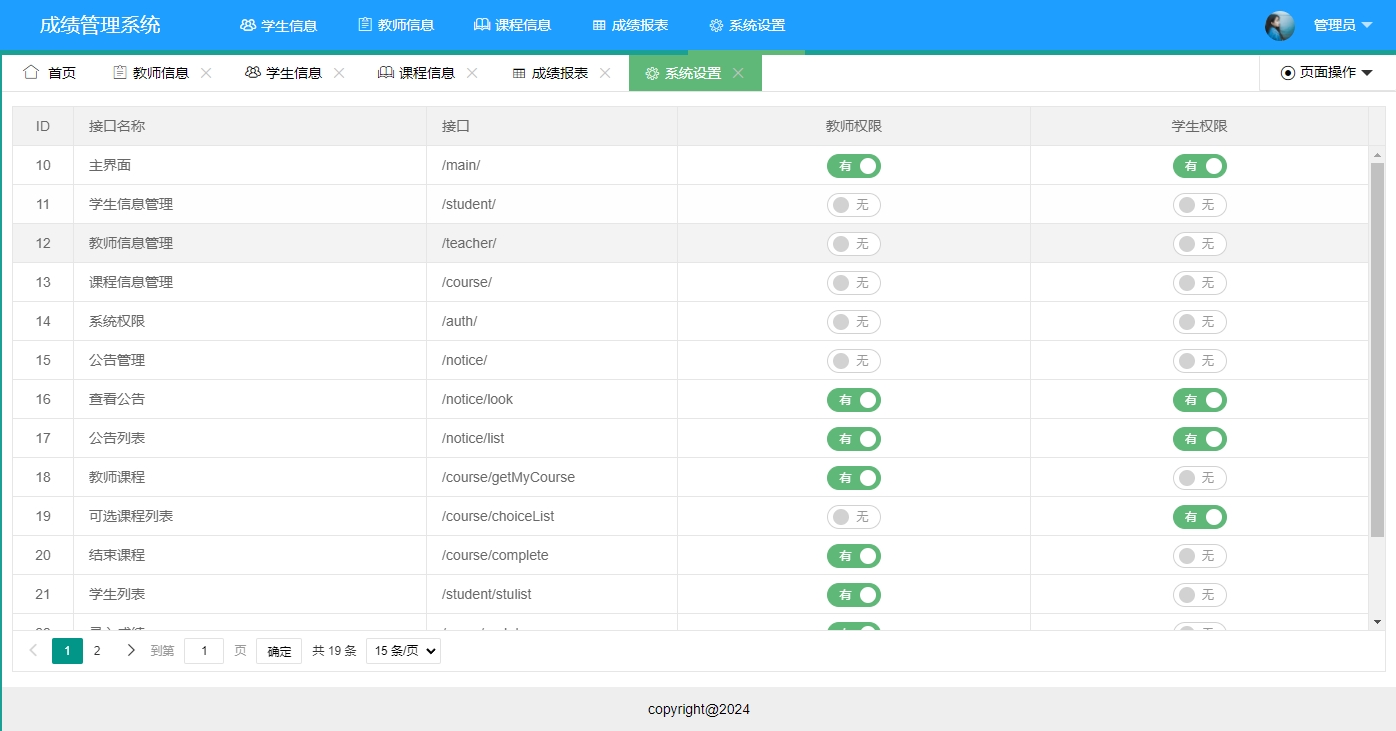Click the 确定 page jump button

(279, 651)
